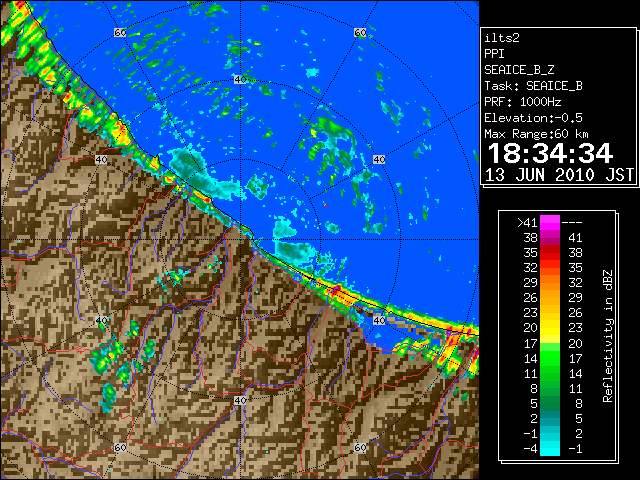This screenshot has width=640, height=480.
Task: Click the 40 km ring label due north
Action: (240, 79)
